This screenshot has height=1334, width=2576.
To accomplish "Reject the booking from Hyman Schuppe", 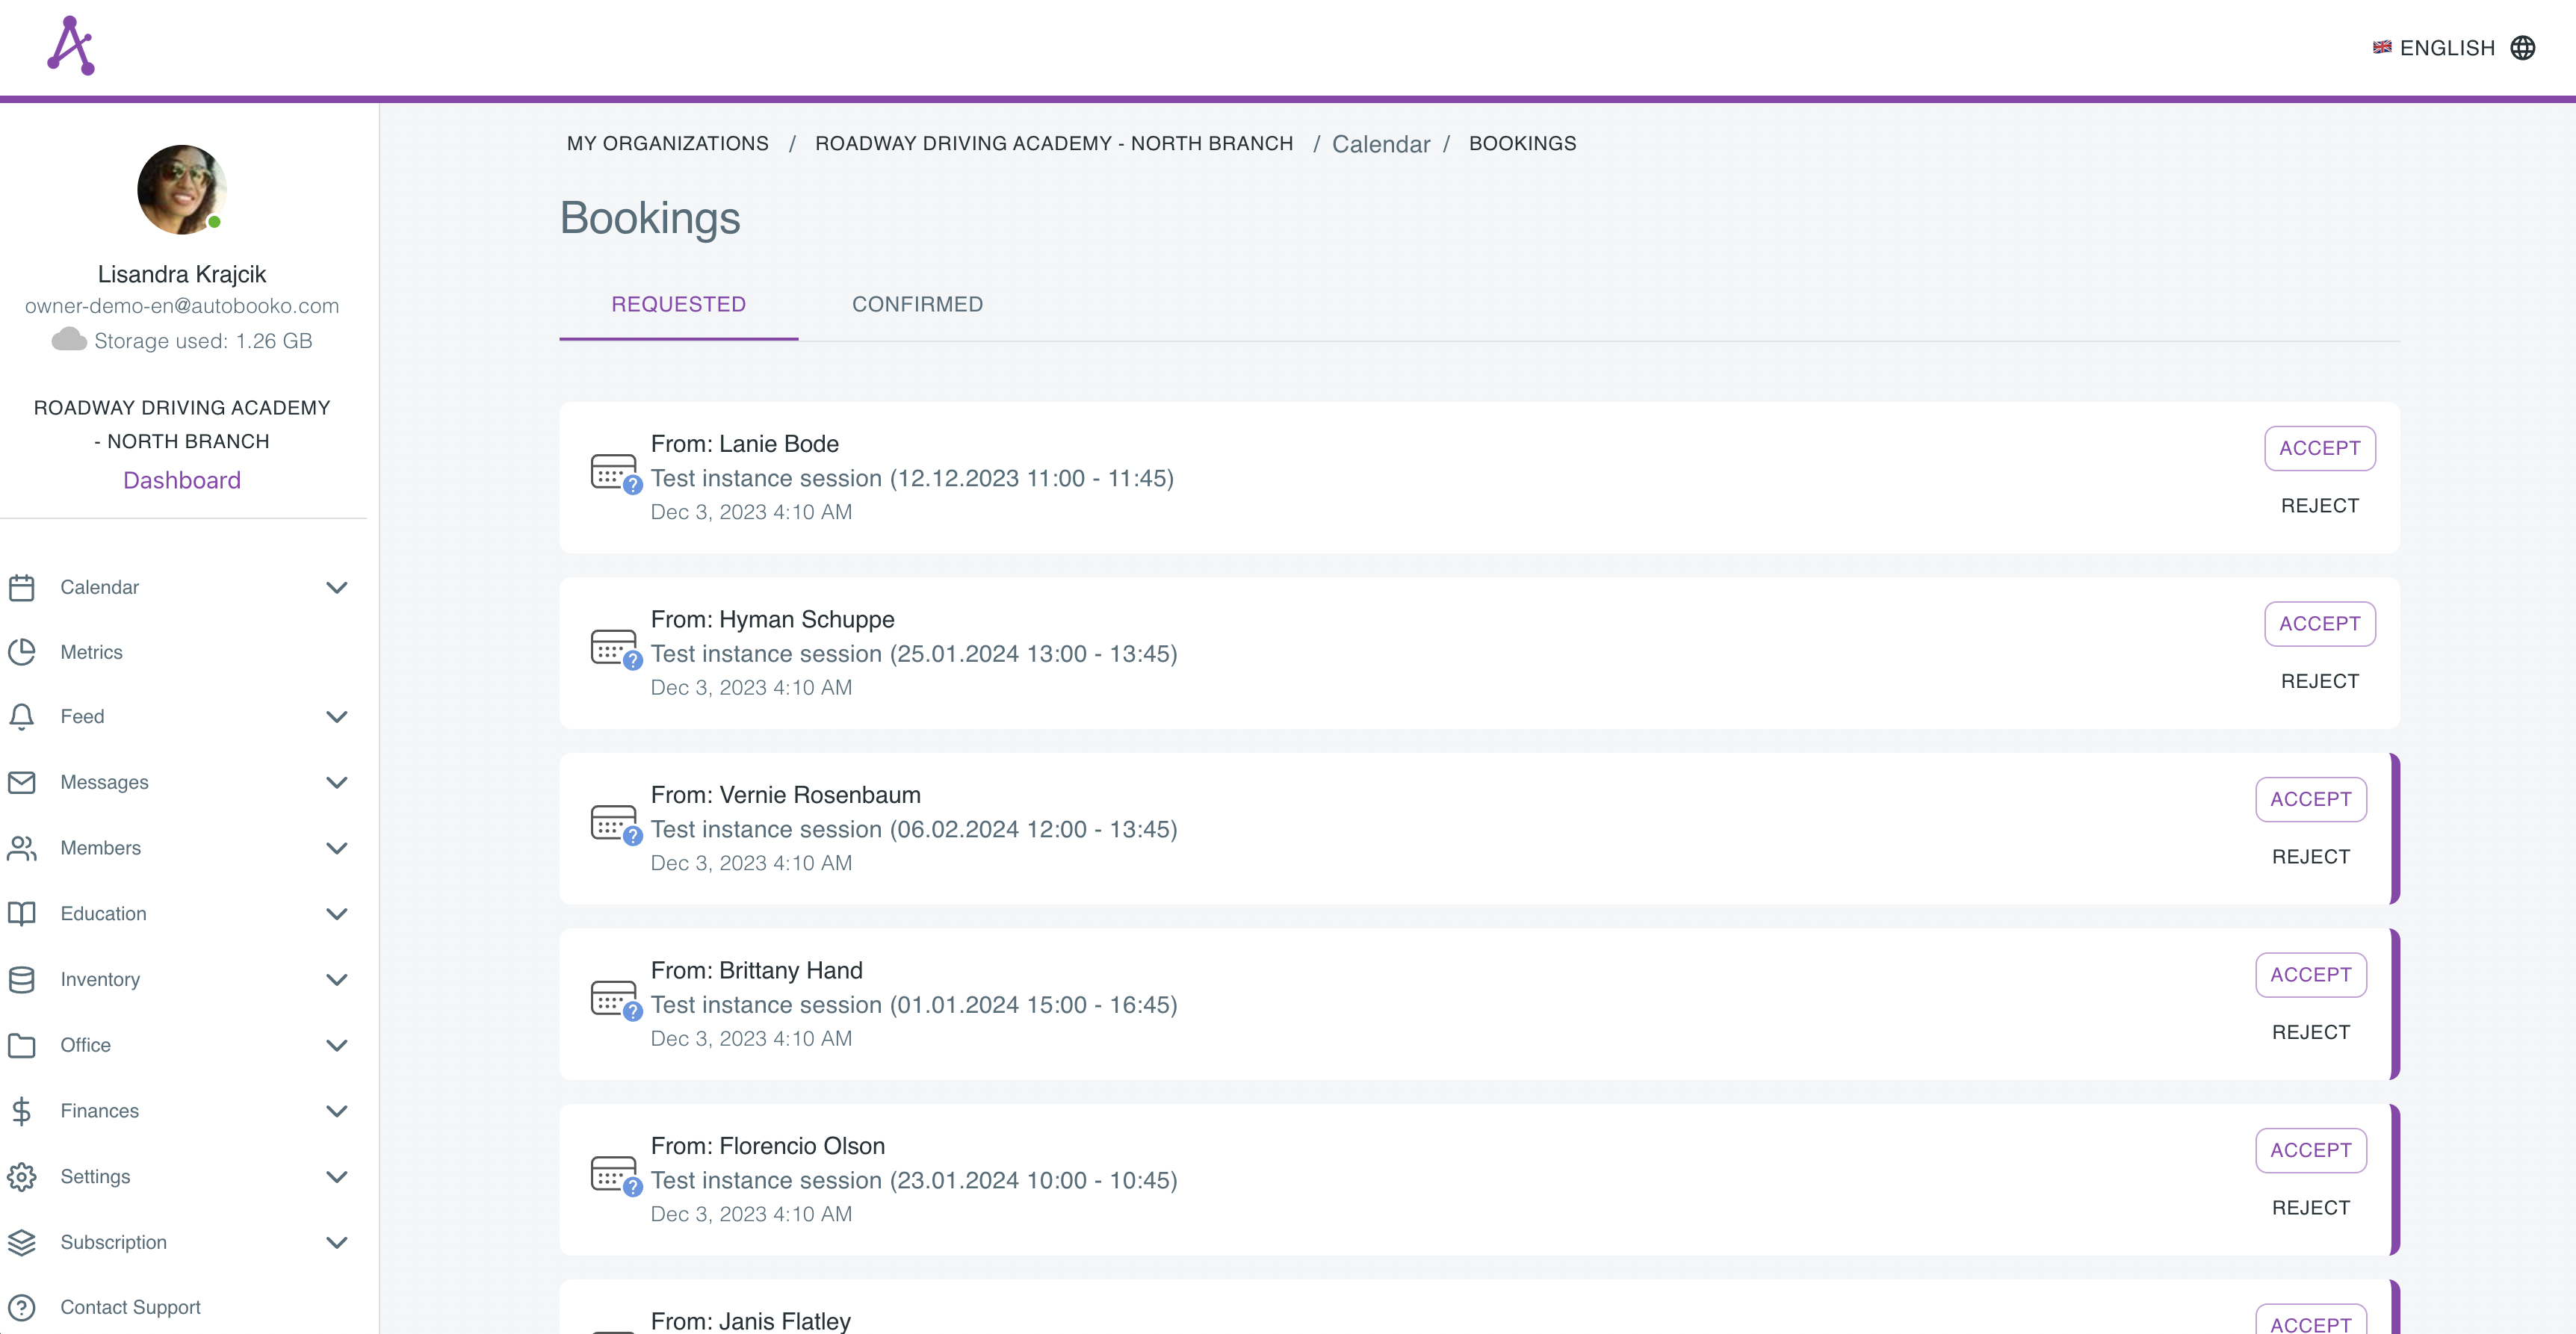I will 2319,680.
